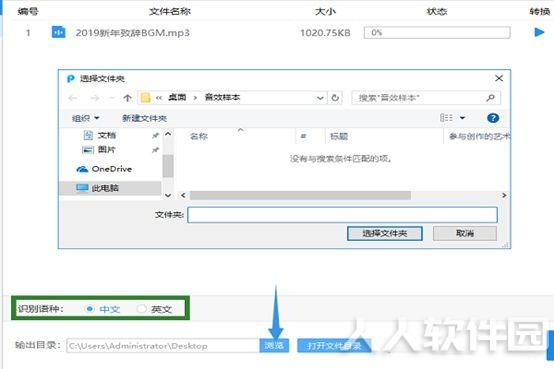Image resolution: width=554 pixels, height=369 pixels.
Task: Click the horizontal scrollbar right arrow
Action: tap(504, 195)
